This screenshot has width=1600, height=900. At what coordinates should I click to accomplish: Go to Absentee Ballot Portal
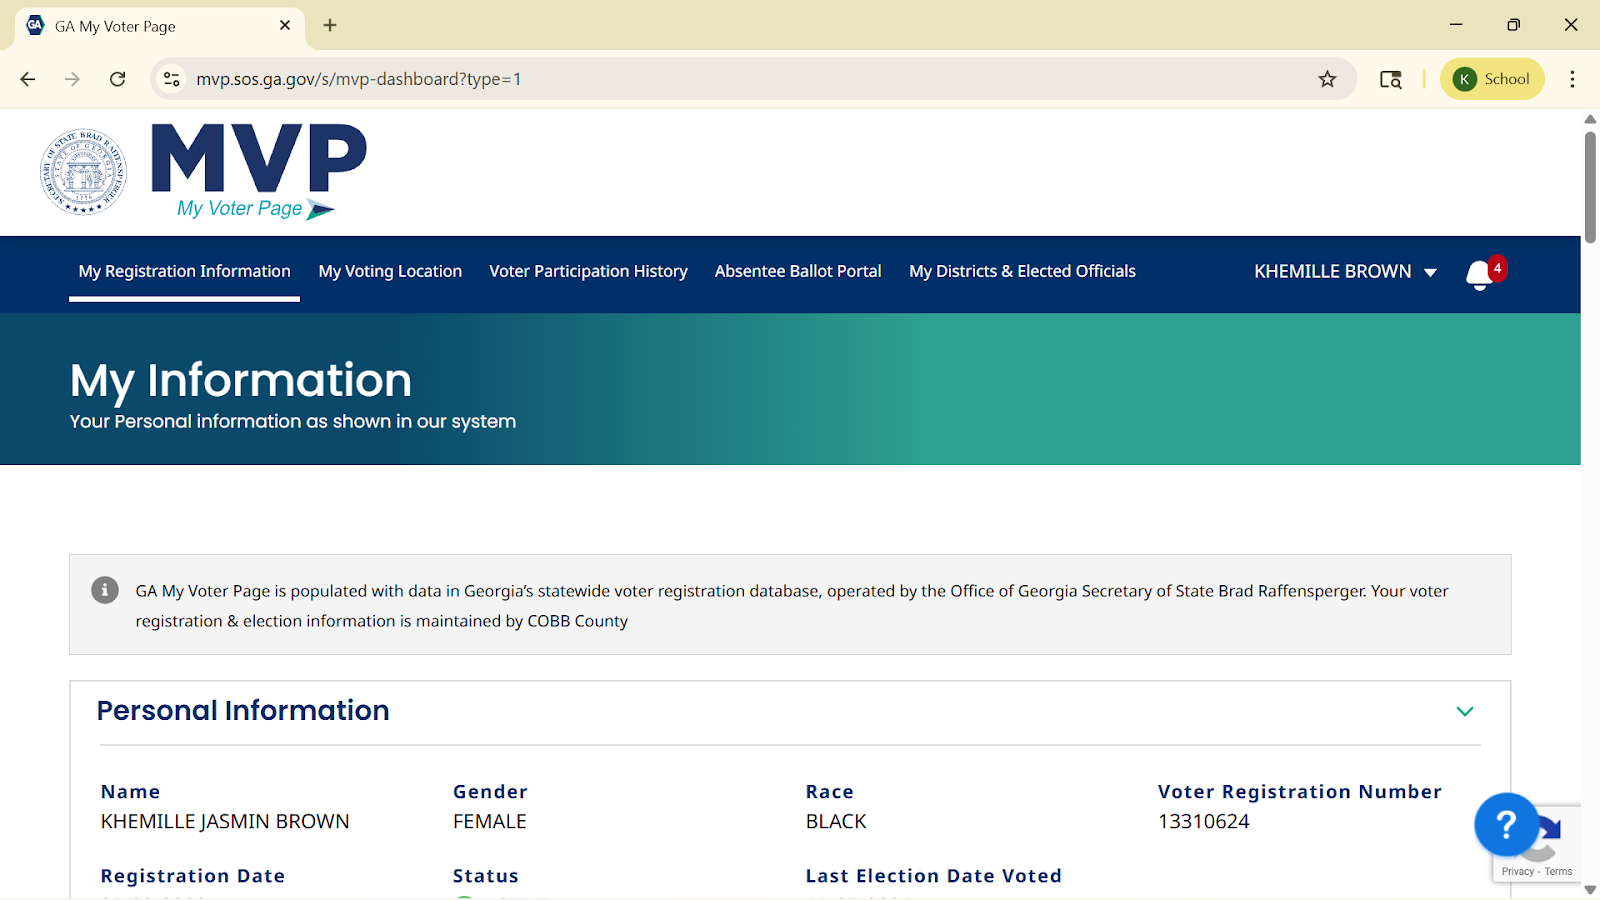point(798,271)
